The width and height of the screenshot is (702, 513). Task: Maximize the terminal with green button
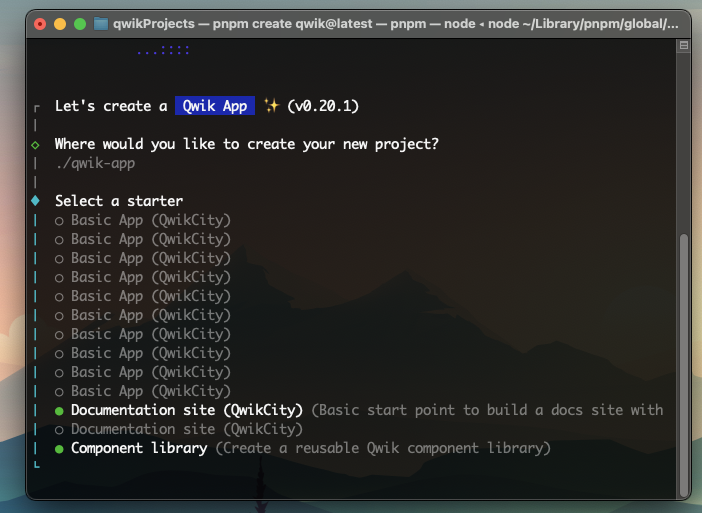click(80, 24)
